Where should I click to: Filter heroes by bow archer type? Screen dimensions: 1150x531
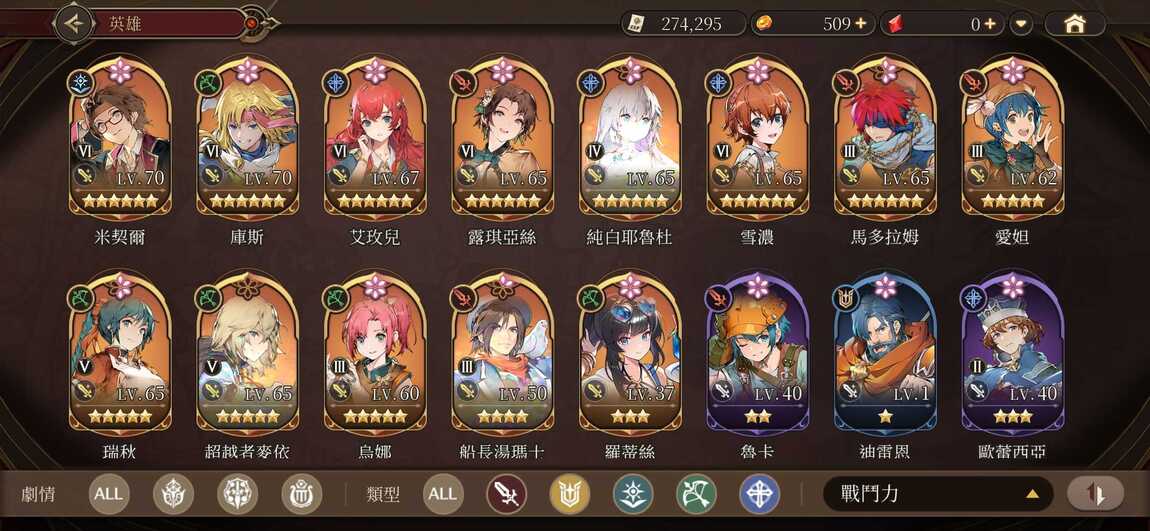[x=696, y=494]
